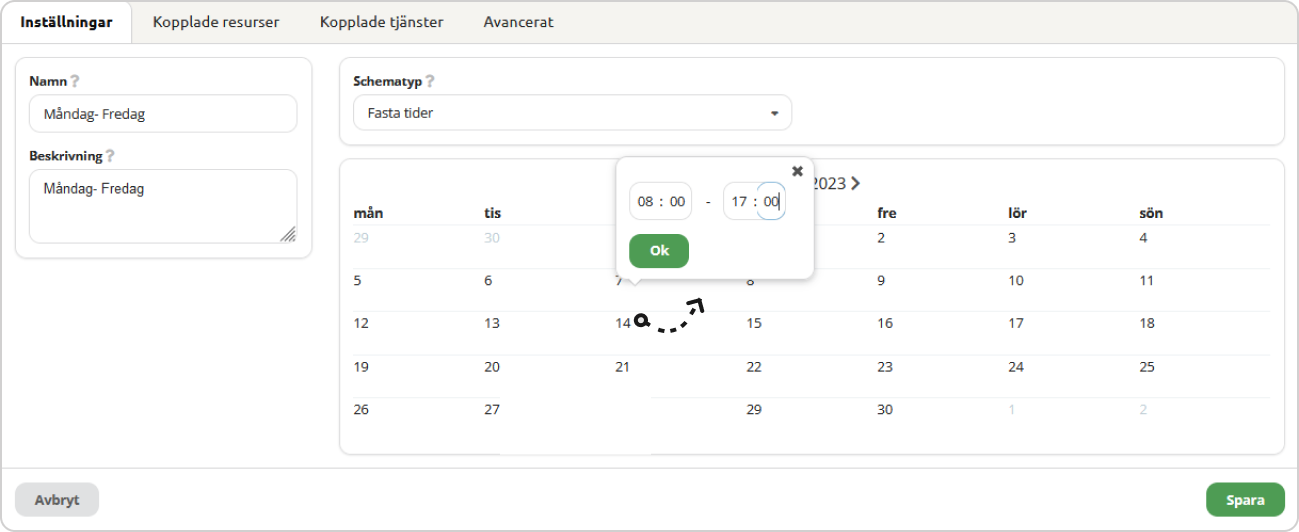Click the Namn text field
Image resolution: width=1299 pixels, height=532 pixels.
[x=163, y=114]
